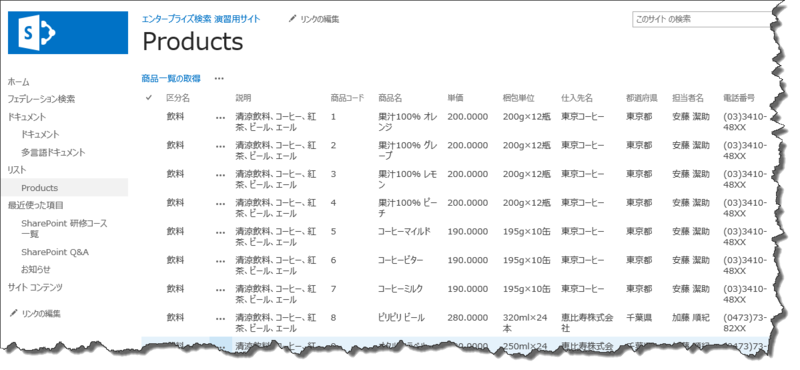Sort by 区分名 column header
Image resolution: width=800 pixels, height=370 pixels.
pyautogui.click(x=178, y=98)
